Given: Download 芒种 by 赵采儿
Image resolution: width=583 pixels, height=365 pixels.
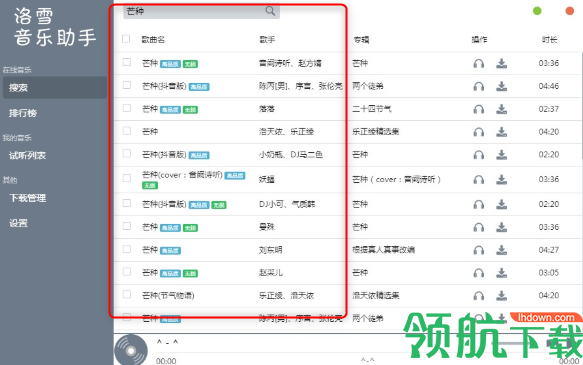Looking at the screenshot, I should tap(502, 273).
